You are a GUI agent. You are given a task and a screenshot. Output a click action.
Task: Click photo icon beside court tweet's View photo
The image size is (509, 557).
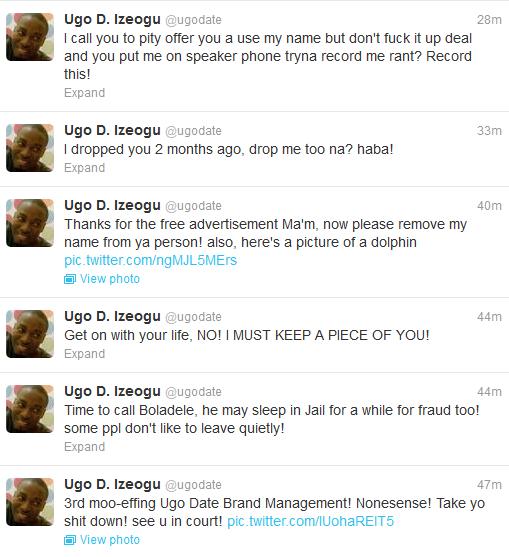pyautogui.click(x=70, y=540)
